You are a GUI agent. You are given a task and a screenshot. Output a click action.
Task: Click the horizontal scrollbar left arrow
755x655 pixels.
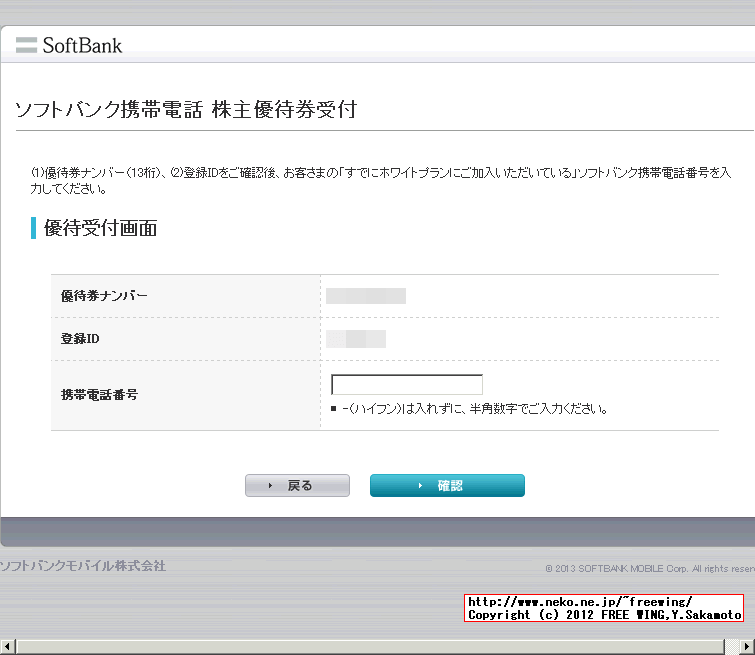coord(8,647)
